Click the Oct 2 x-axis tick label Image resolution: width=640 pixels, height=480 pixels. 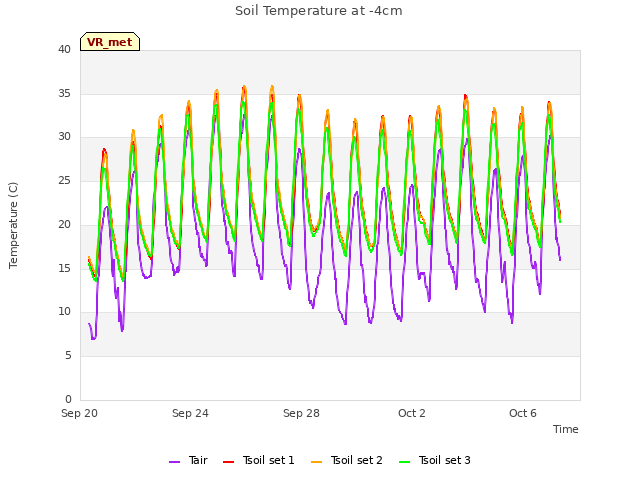tap(412, 413)
